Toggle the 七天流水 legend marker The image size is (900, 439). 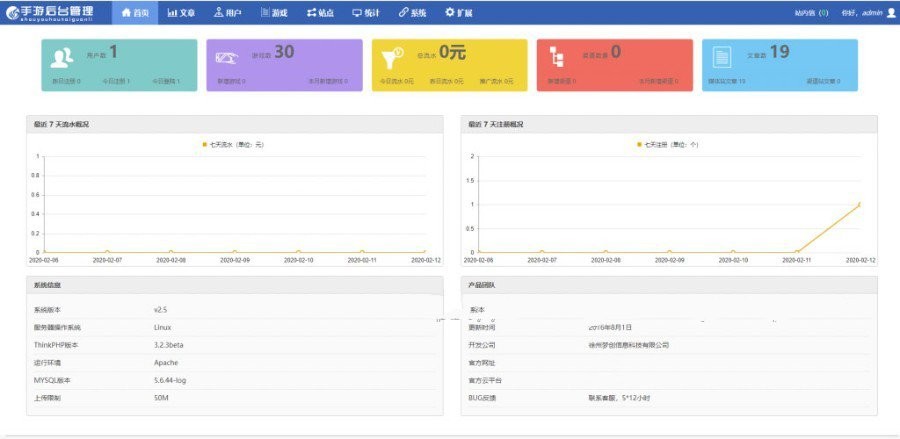pos(204,145)
